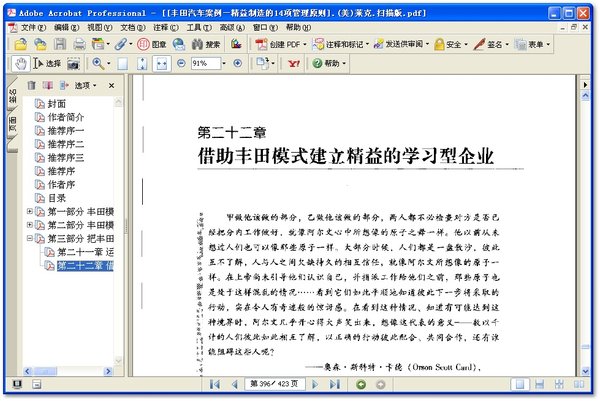The width and height of the screenshot is (600, 401).
Task: Click the zoom out minus button
Action: click(180, 63)
